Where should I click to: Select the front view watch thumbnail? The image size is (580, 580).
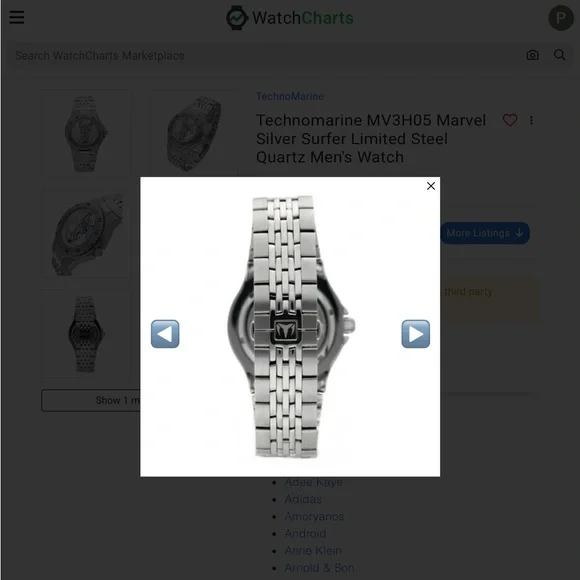click(x=85, y=134)
